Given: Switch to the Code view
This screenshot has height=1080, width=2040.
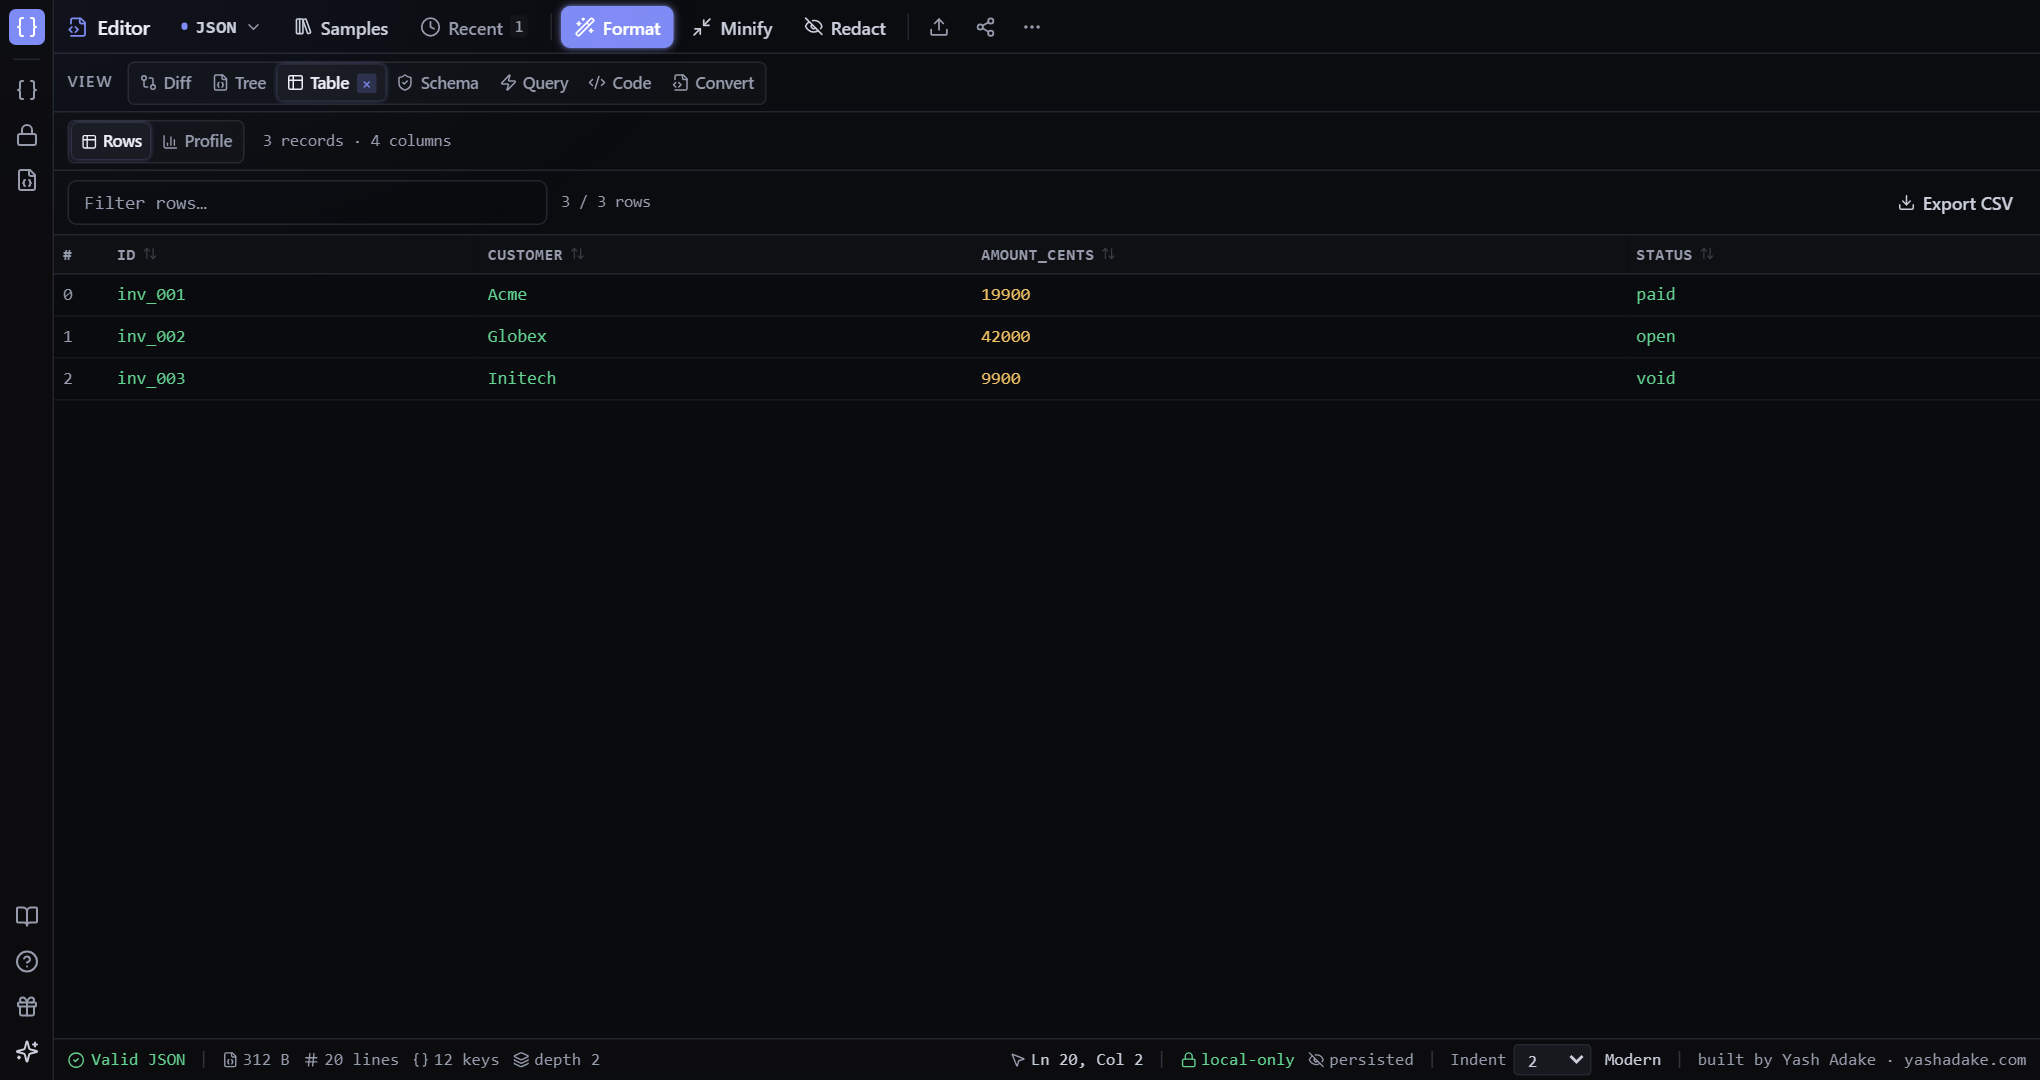Looking at the screenshot, I should (620, 83).
